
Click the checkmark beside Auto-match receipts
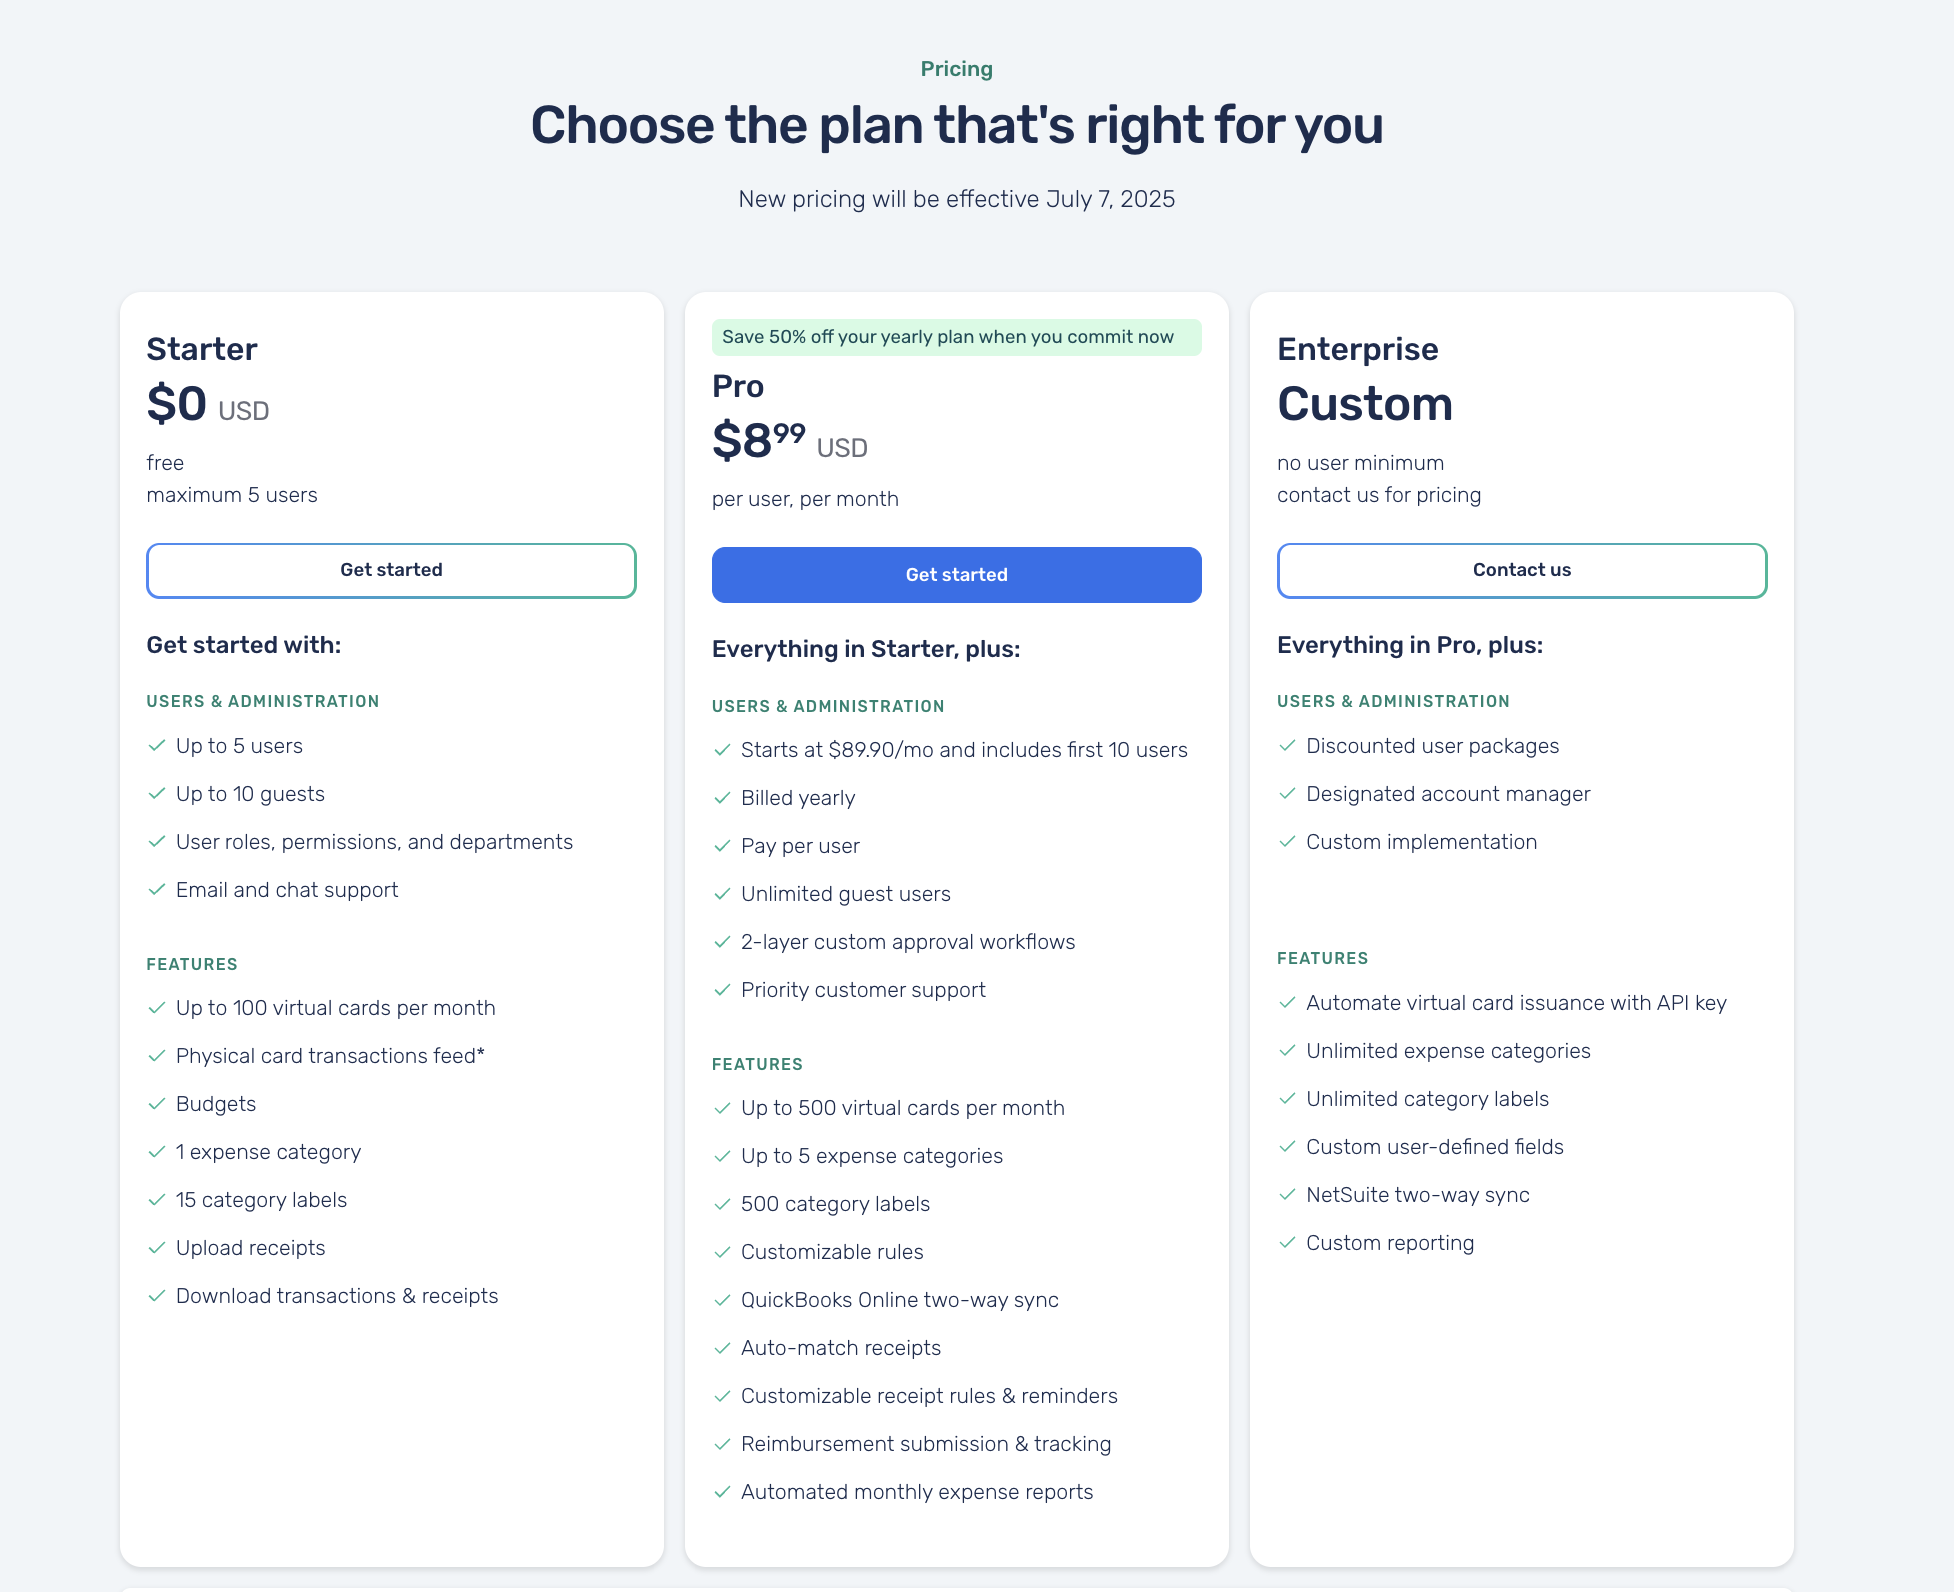722,1348
